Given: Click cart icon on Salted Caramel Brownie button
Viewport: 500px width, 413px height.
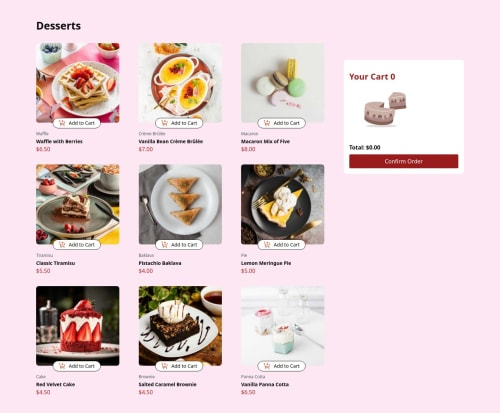Looking at the screenshot, I should (164, 366).
